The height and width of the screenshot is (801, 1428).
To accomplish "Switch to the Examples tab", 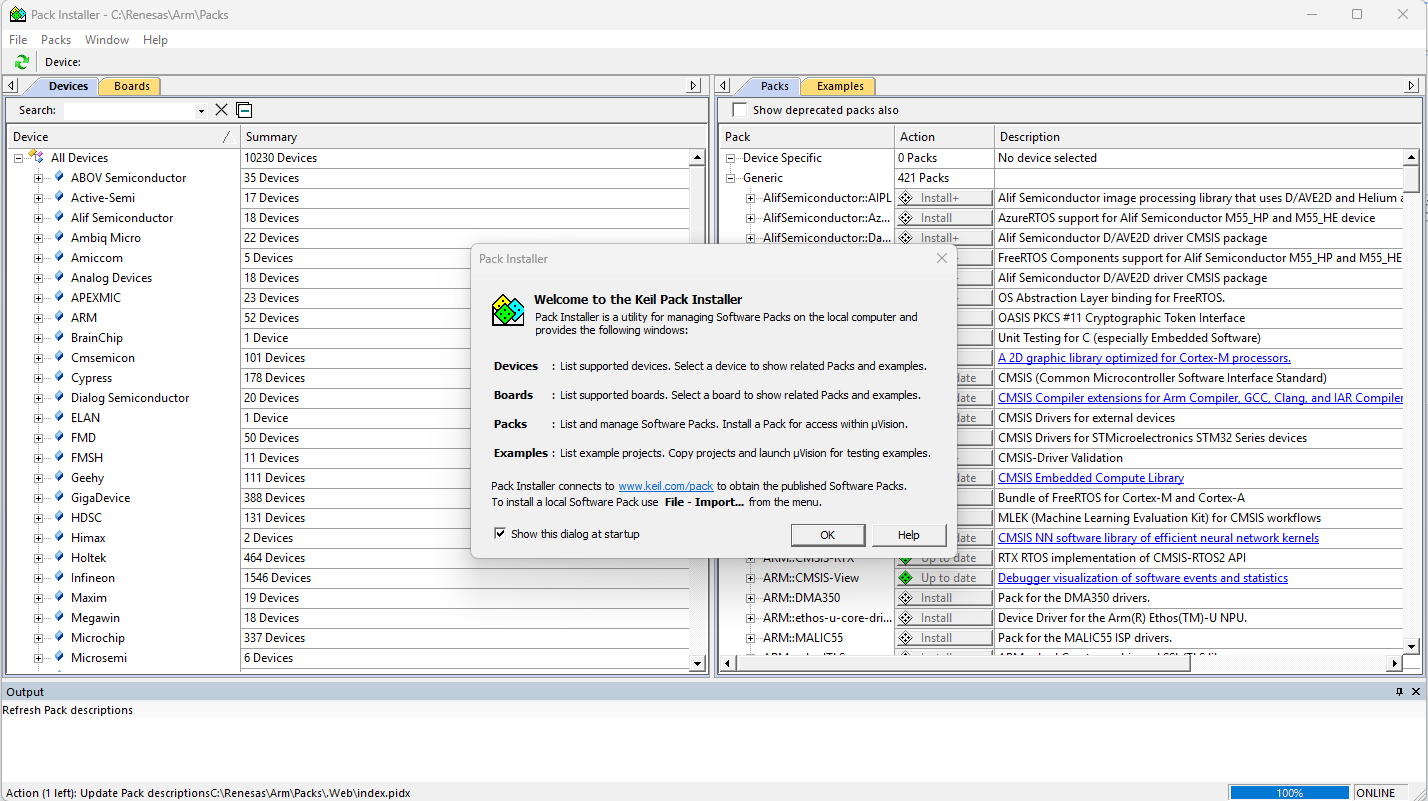I will coord(839,86).
